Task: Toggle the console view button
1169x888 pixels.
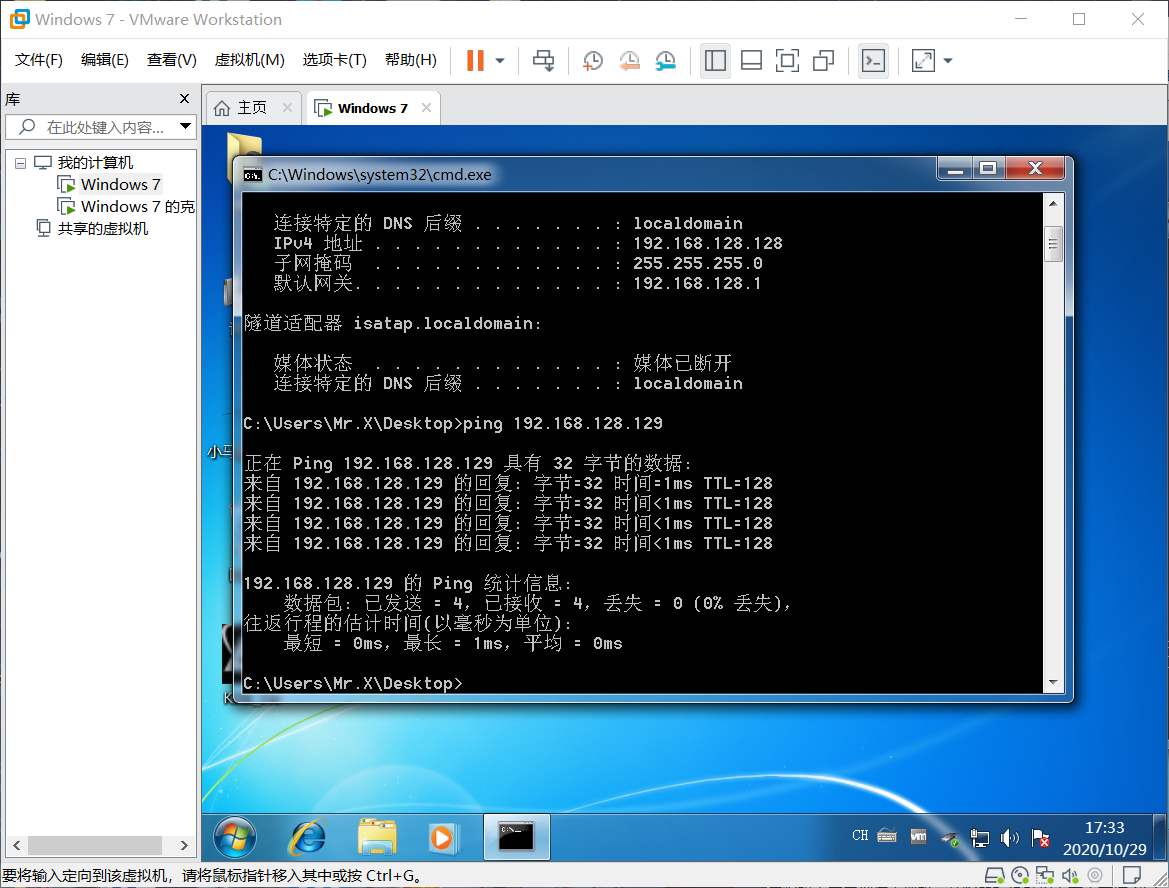Action: coord(873,60)
